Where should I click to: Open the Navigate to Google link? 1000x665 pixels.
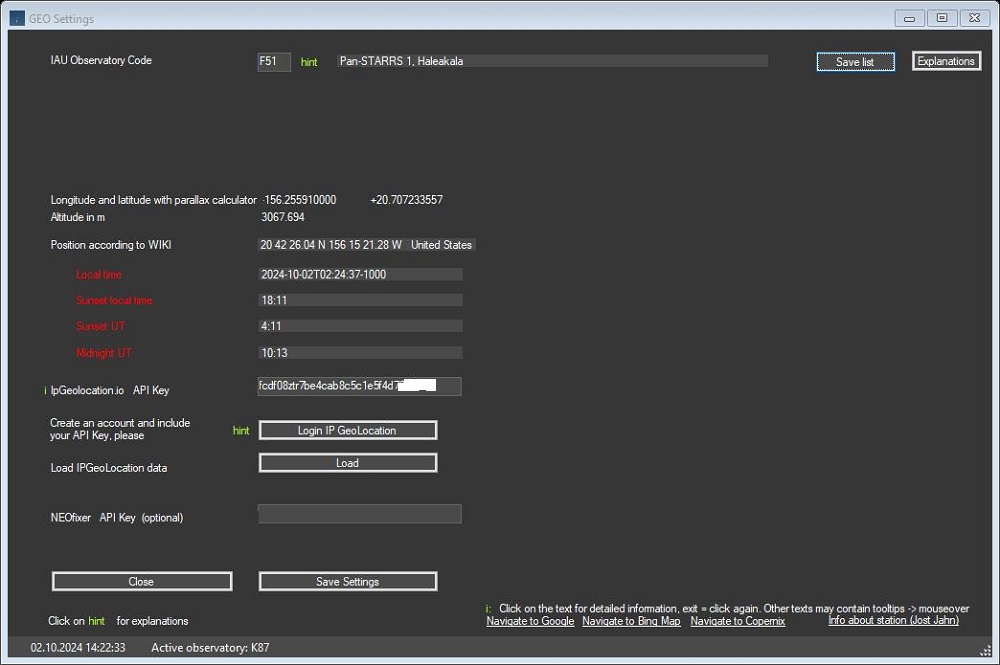pyautogui.click(x=529, y=621)
